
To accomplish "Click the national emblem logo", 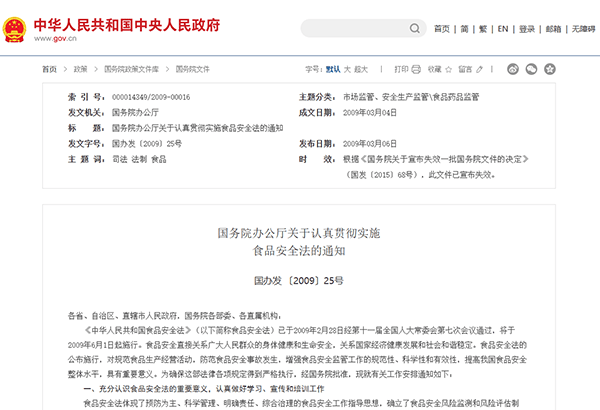I will 16,29.
